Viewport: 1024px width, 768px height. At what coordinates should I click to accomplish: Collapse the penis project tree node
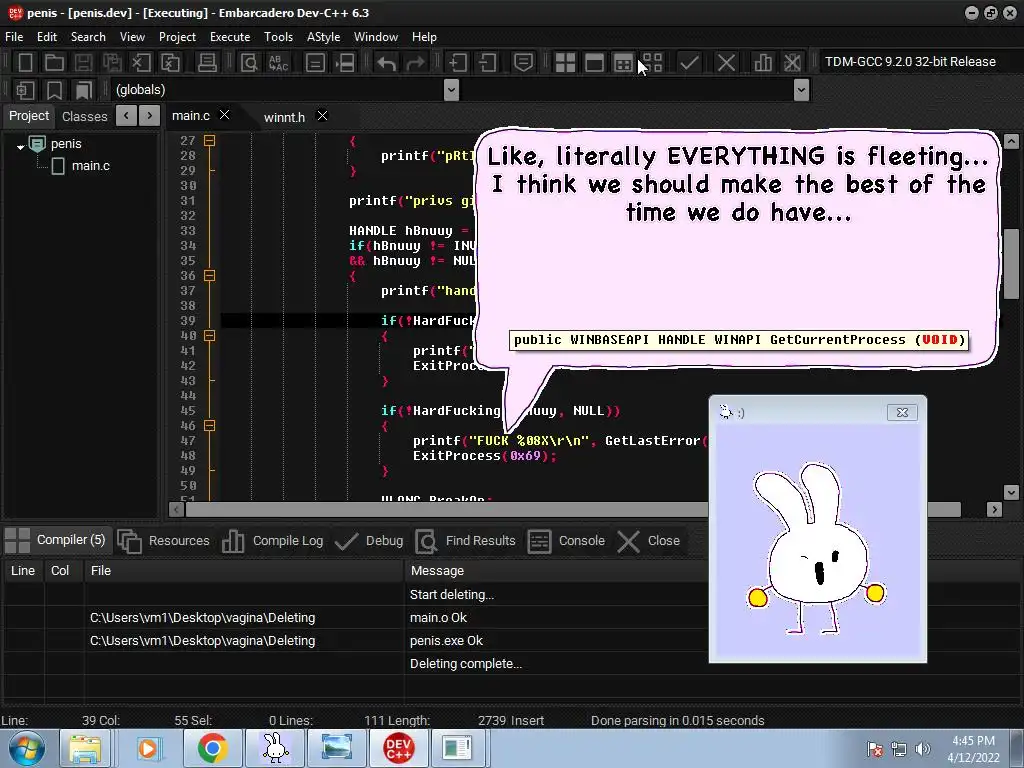pos(20,146)
